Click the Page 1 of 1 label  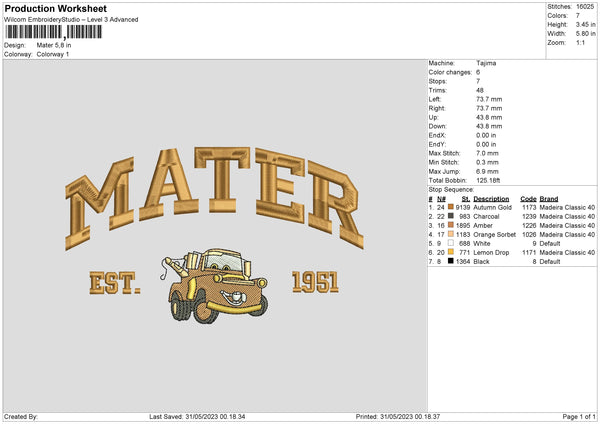(579, 416)
